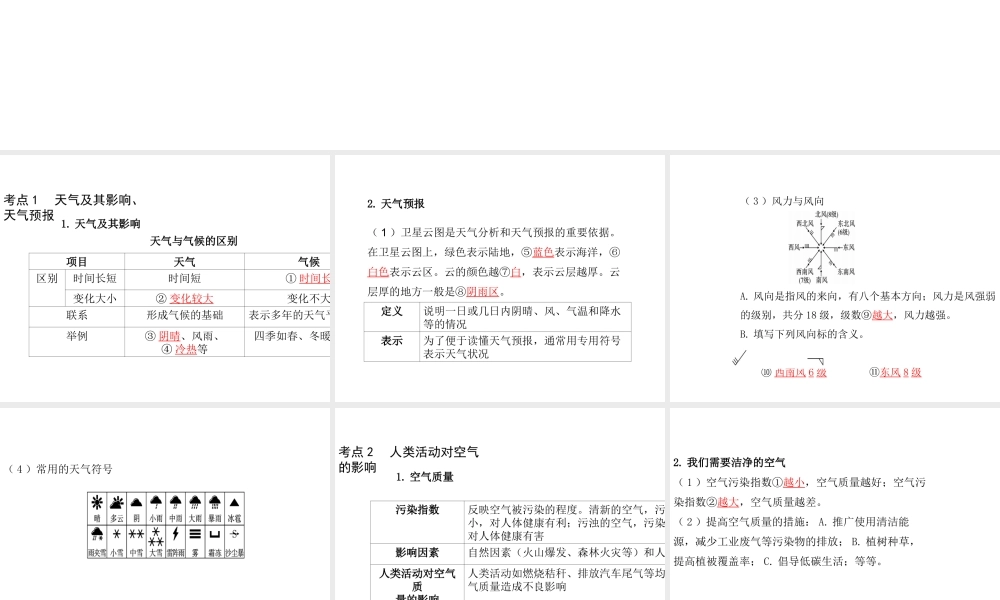
Task: Click the subheading 1. 空气质量
Action: coord(424,477)
